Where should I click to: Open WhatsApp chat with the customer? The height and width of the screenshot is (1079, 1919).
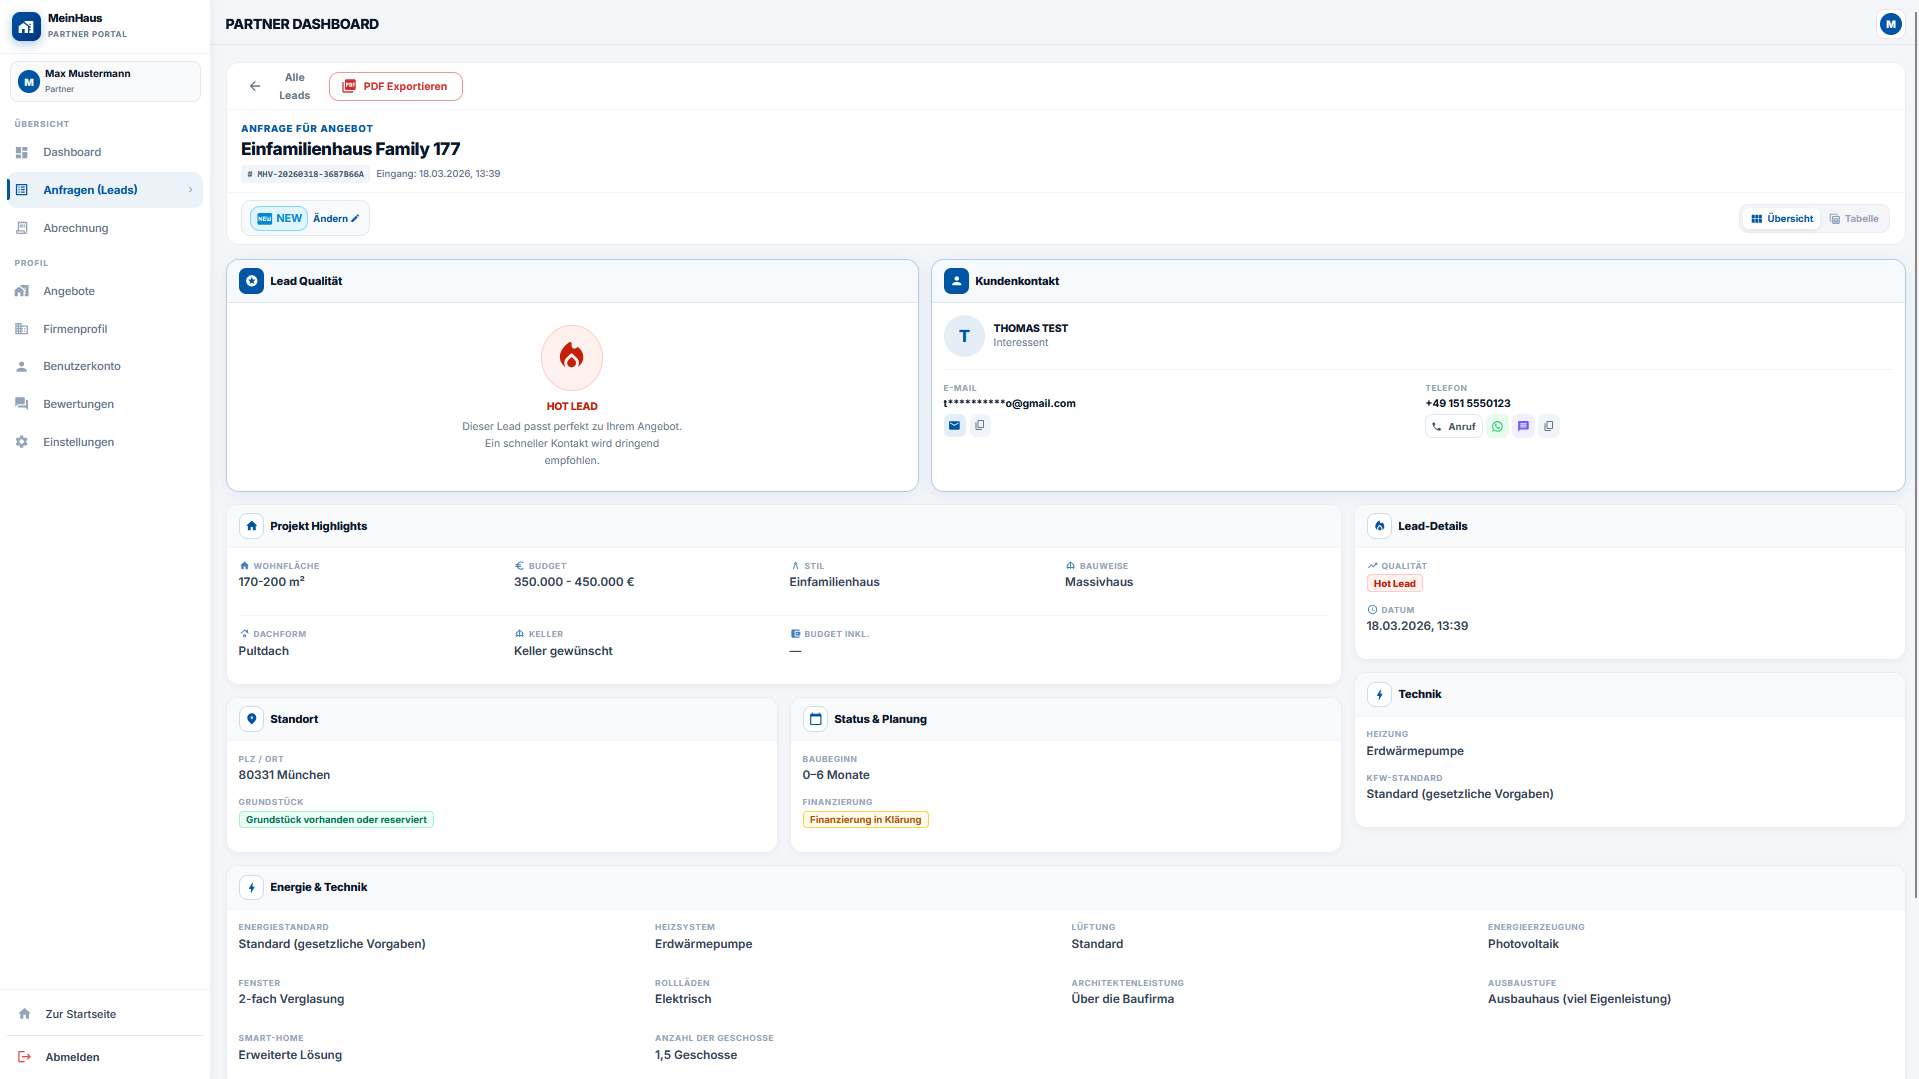click(x=1497, y=427)
